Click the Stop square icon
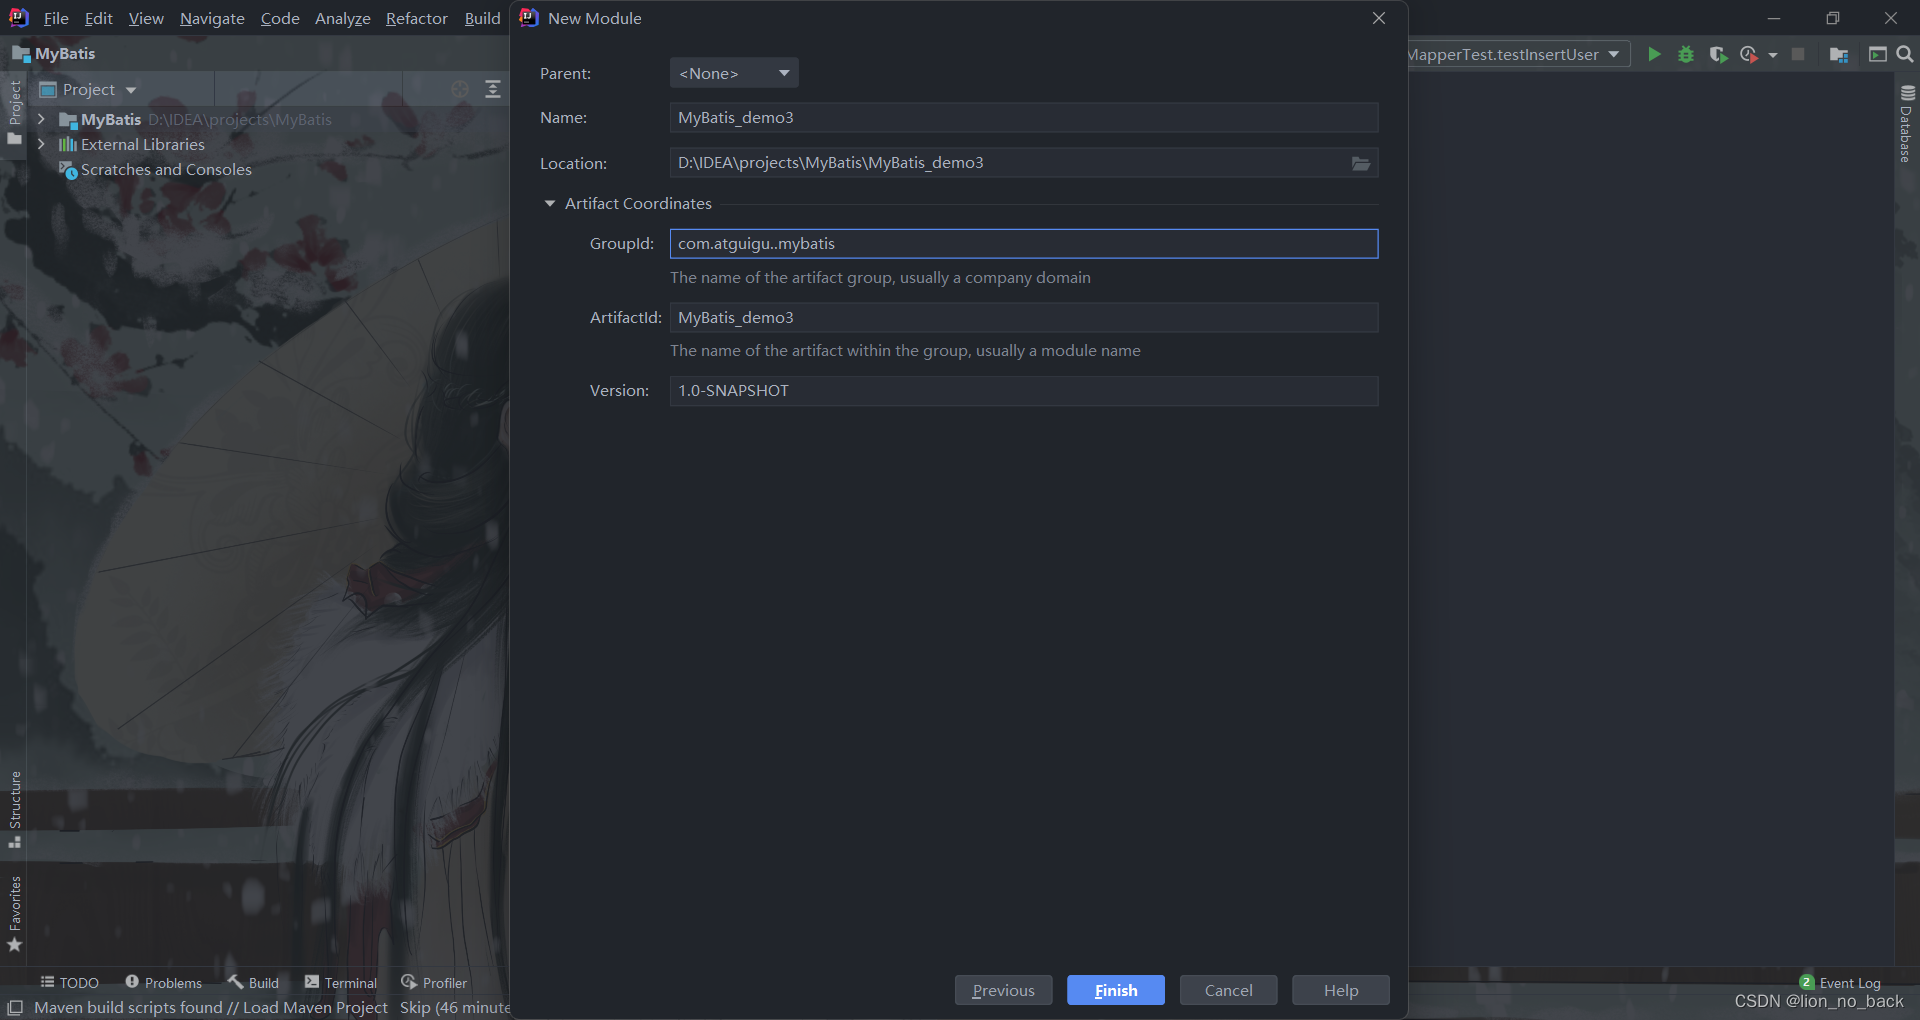 [1798, 54]
